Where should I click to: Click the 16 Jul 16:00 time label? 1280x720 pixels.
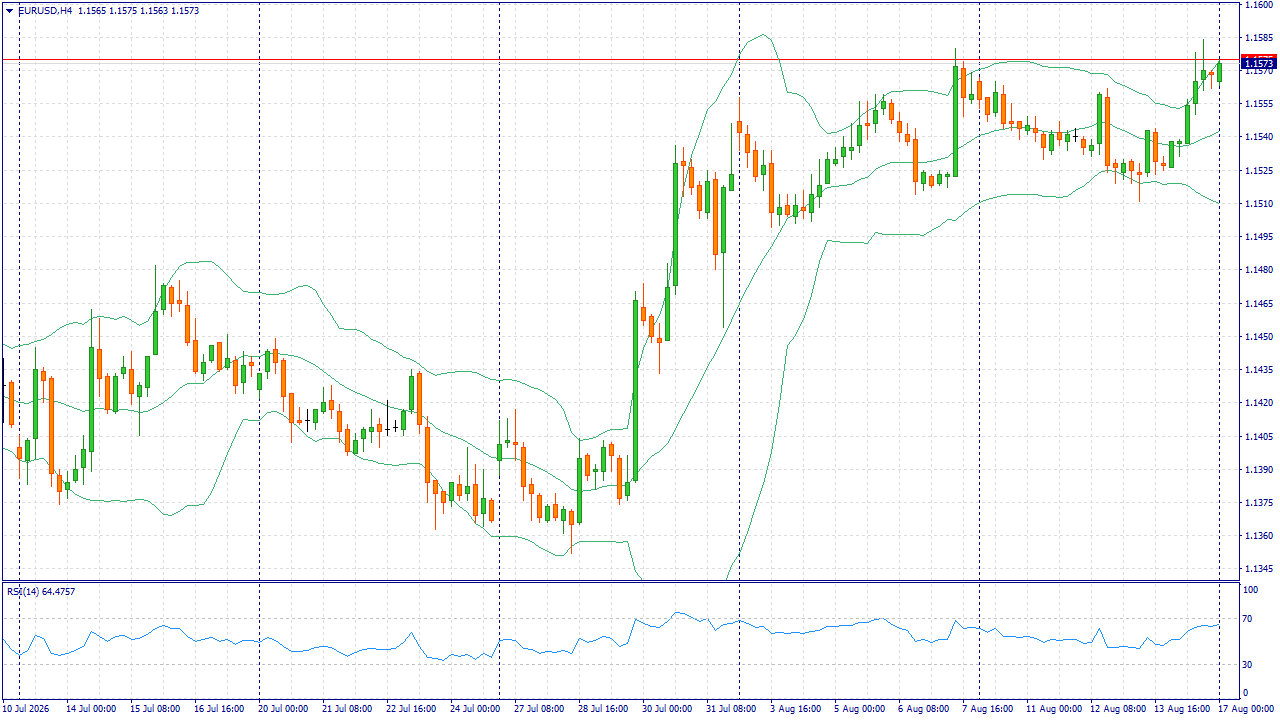coord(219,709)
